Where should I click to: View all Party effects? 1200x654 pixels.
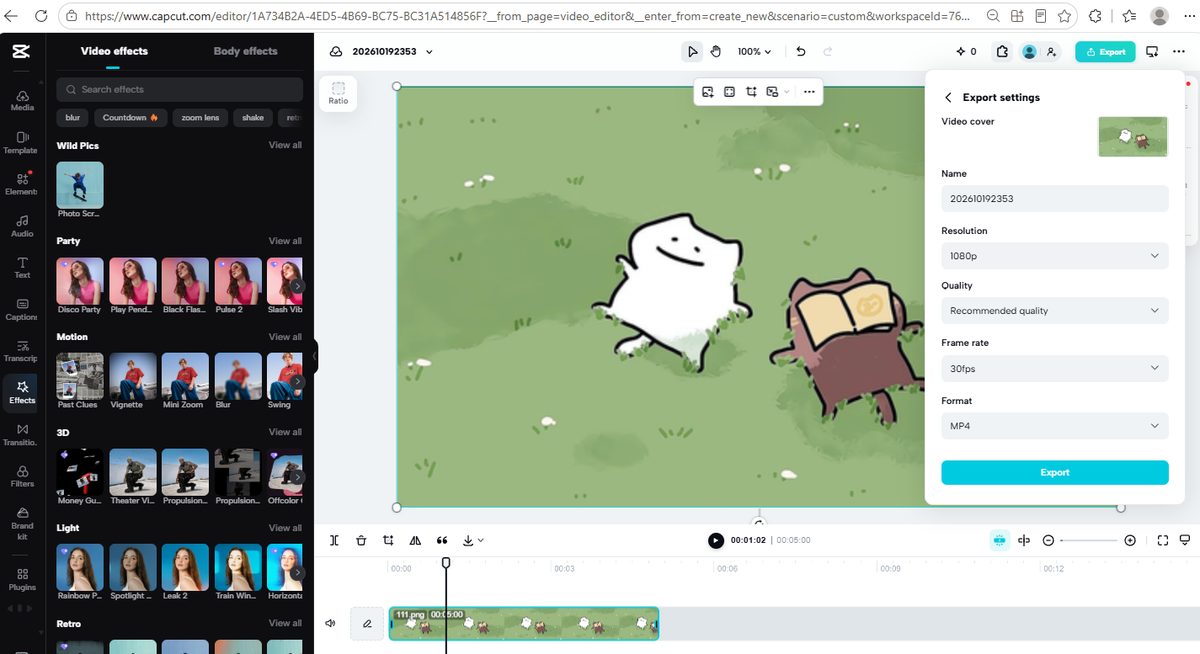point(285,241)
